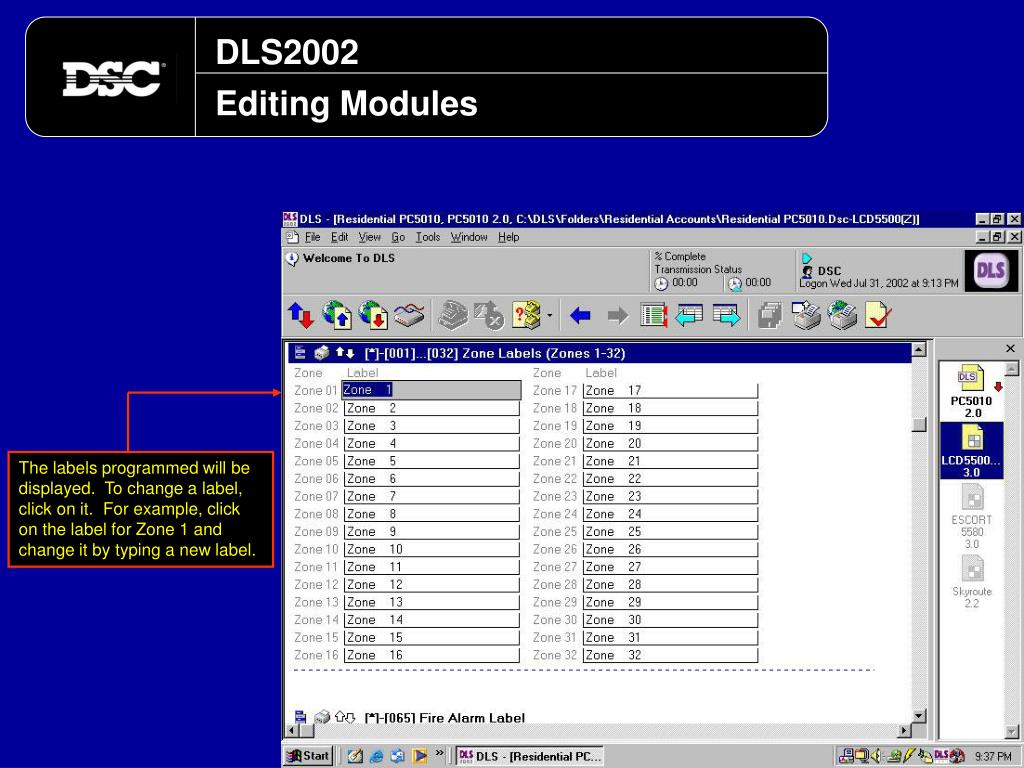Click the globe download icon with red arrow
Viewport: 1024px width, 768px height.
pyautogui.click(x=373, y=315)
